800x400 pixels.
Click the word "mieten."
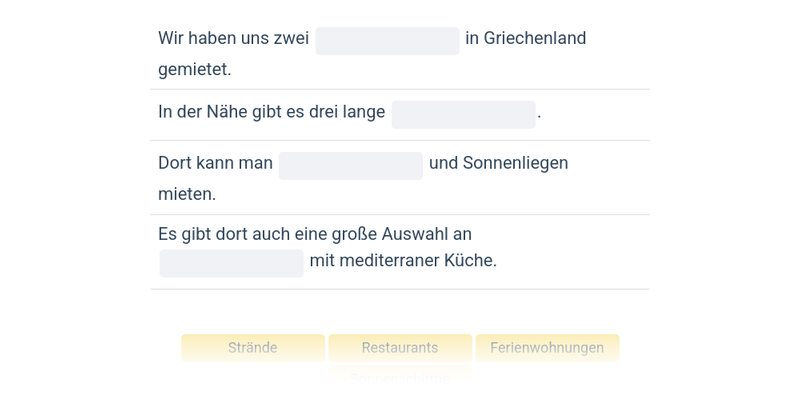coord(187,194)
